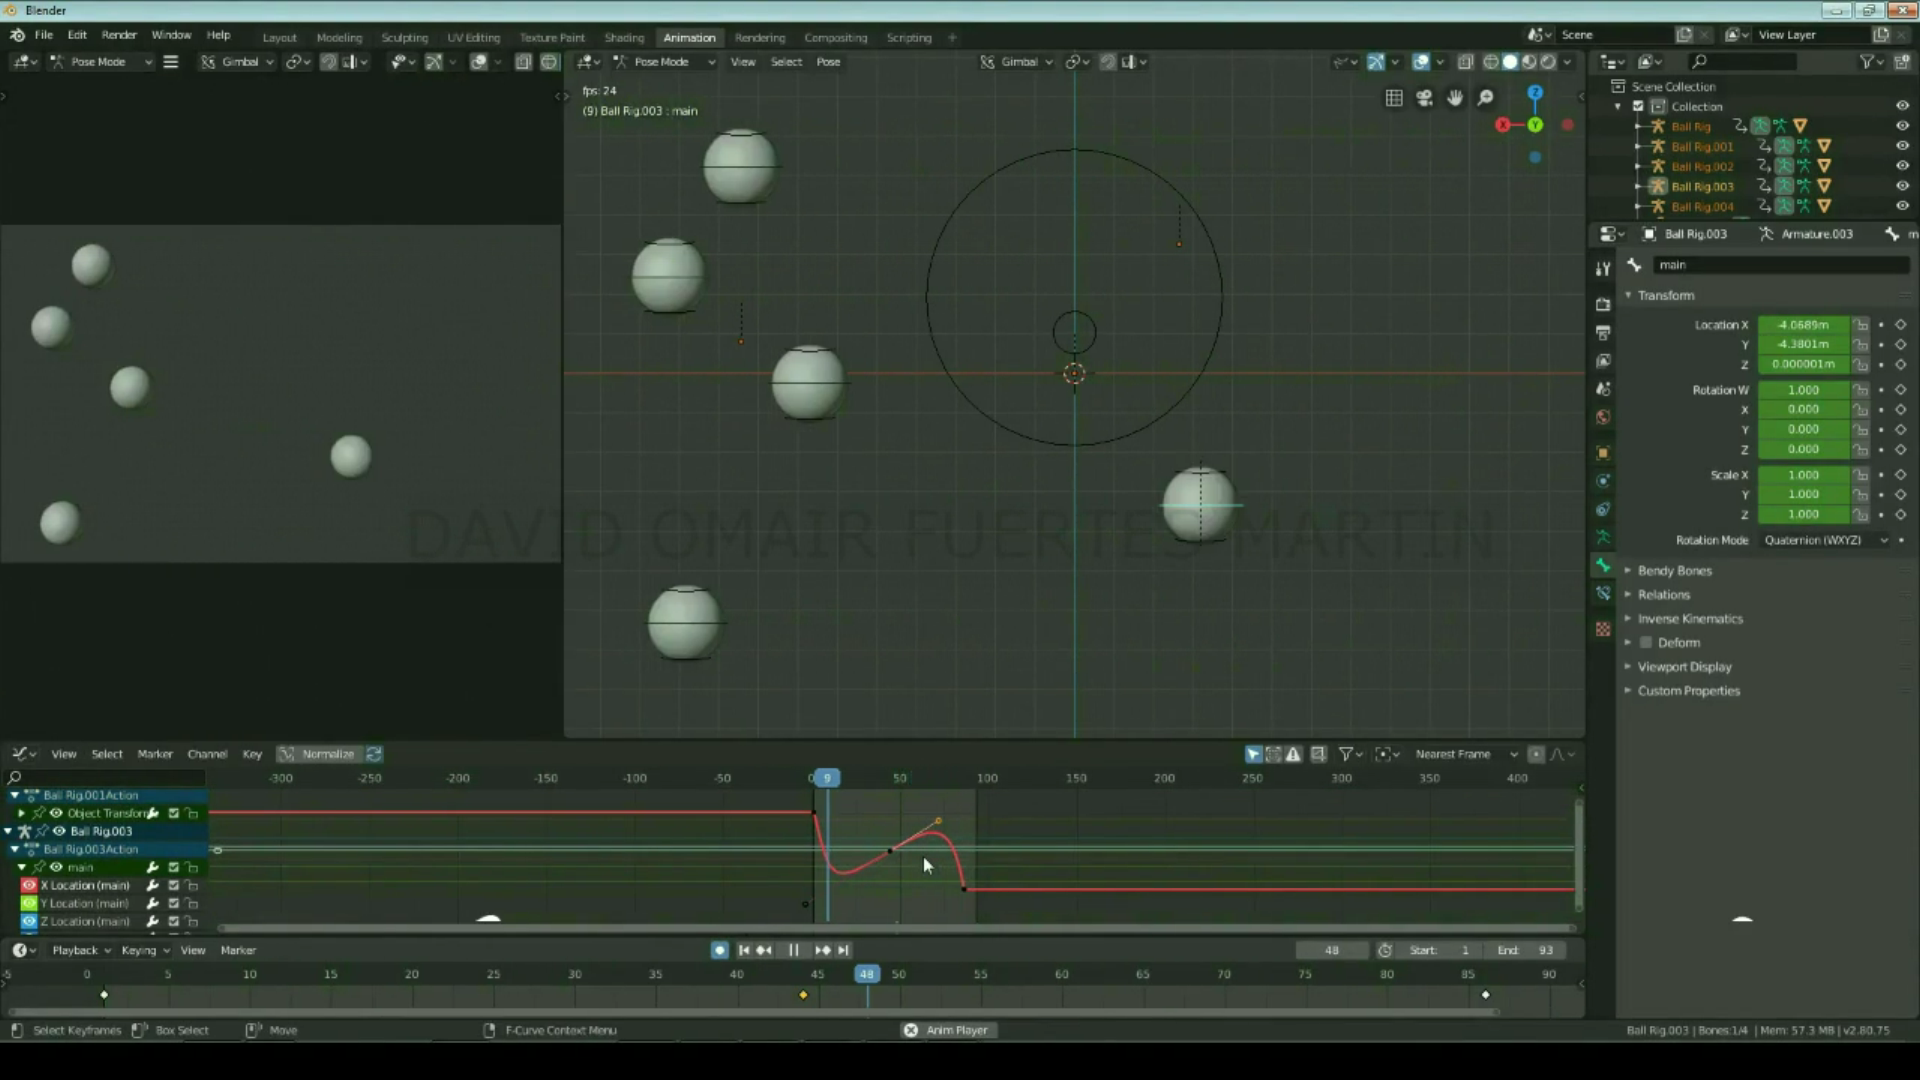Viewport: 1920px width, 1080px height.
Task: Click the zoom magnifier icon in viewport
Action: tap(1486, 98)
